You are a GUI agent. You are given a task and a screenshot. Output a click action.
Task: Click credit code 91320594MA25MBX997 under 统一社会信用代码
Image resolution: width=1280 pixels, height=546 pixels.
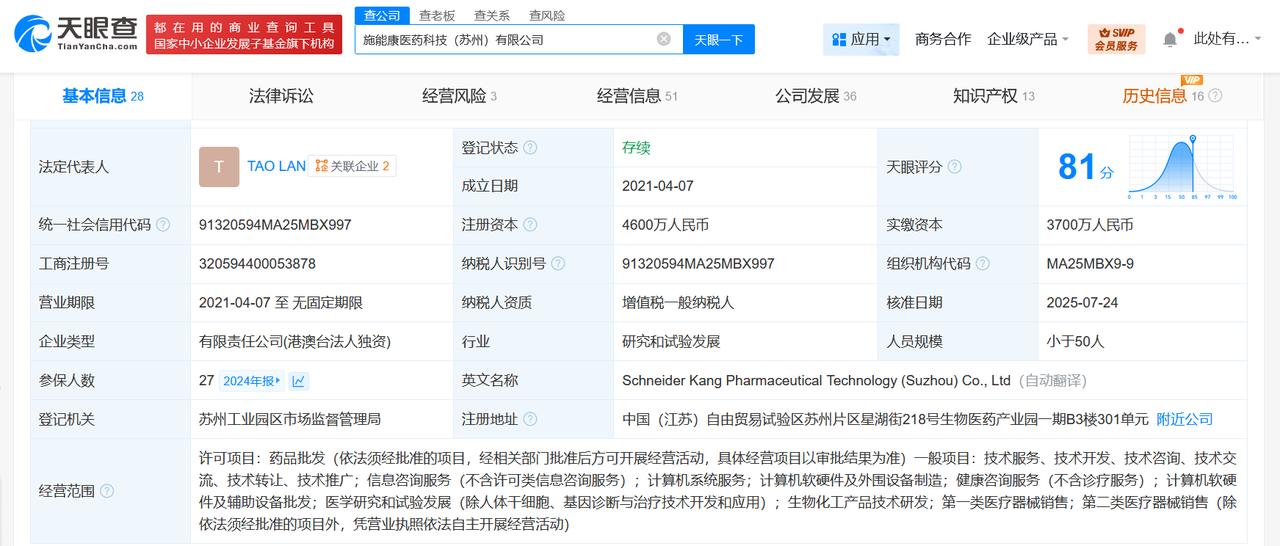tap(275, 225)
